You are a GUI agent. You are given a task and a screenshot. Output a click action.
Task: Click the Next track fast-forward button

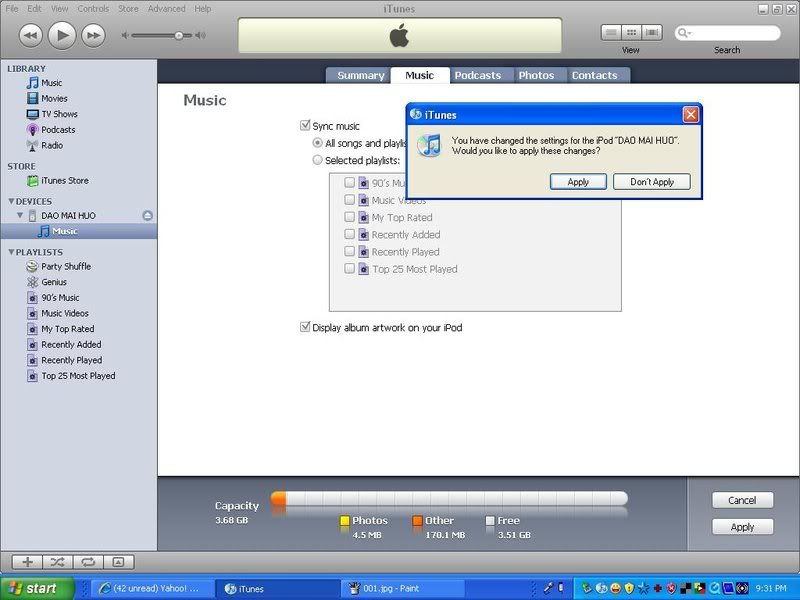point(93,36)
